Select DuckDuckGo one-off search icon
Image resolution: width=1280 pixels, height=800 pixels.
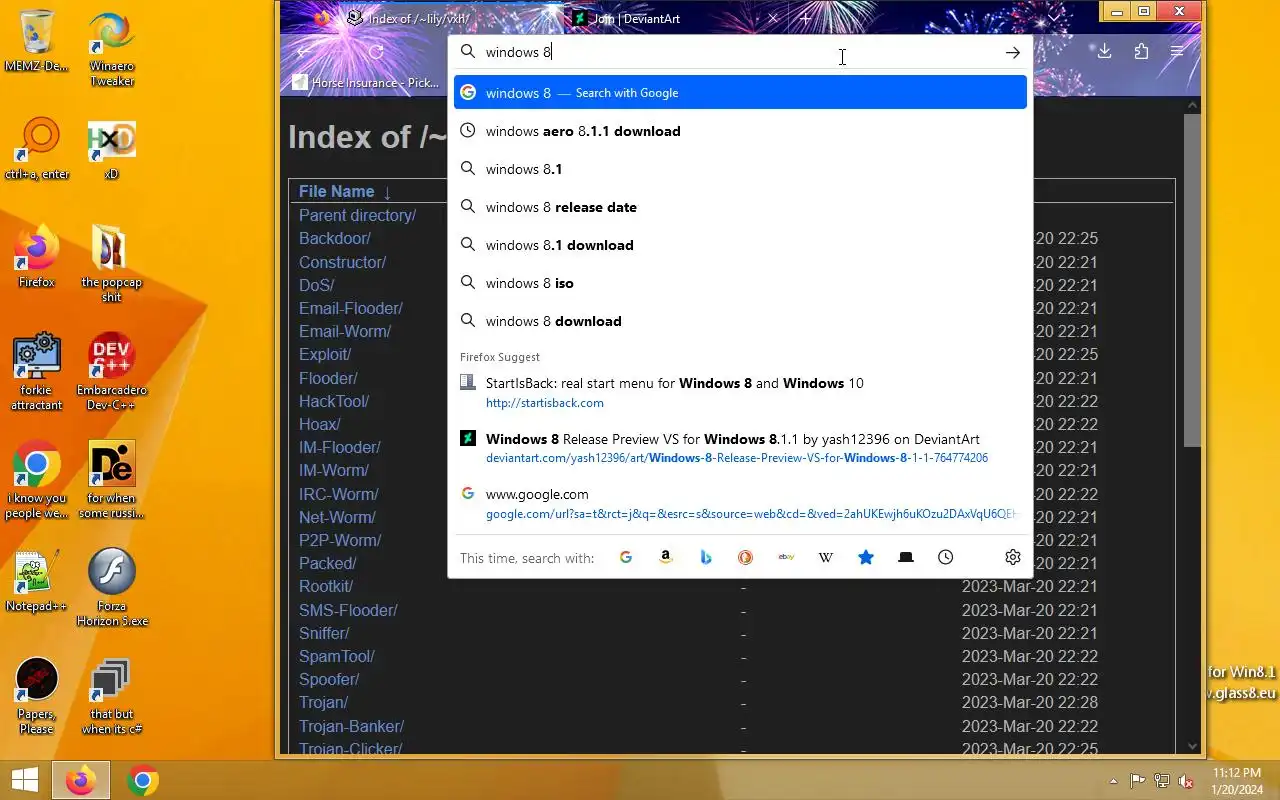coord(745,557)
